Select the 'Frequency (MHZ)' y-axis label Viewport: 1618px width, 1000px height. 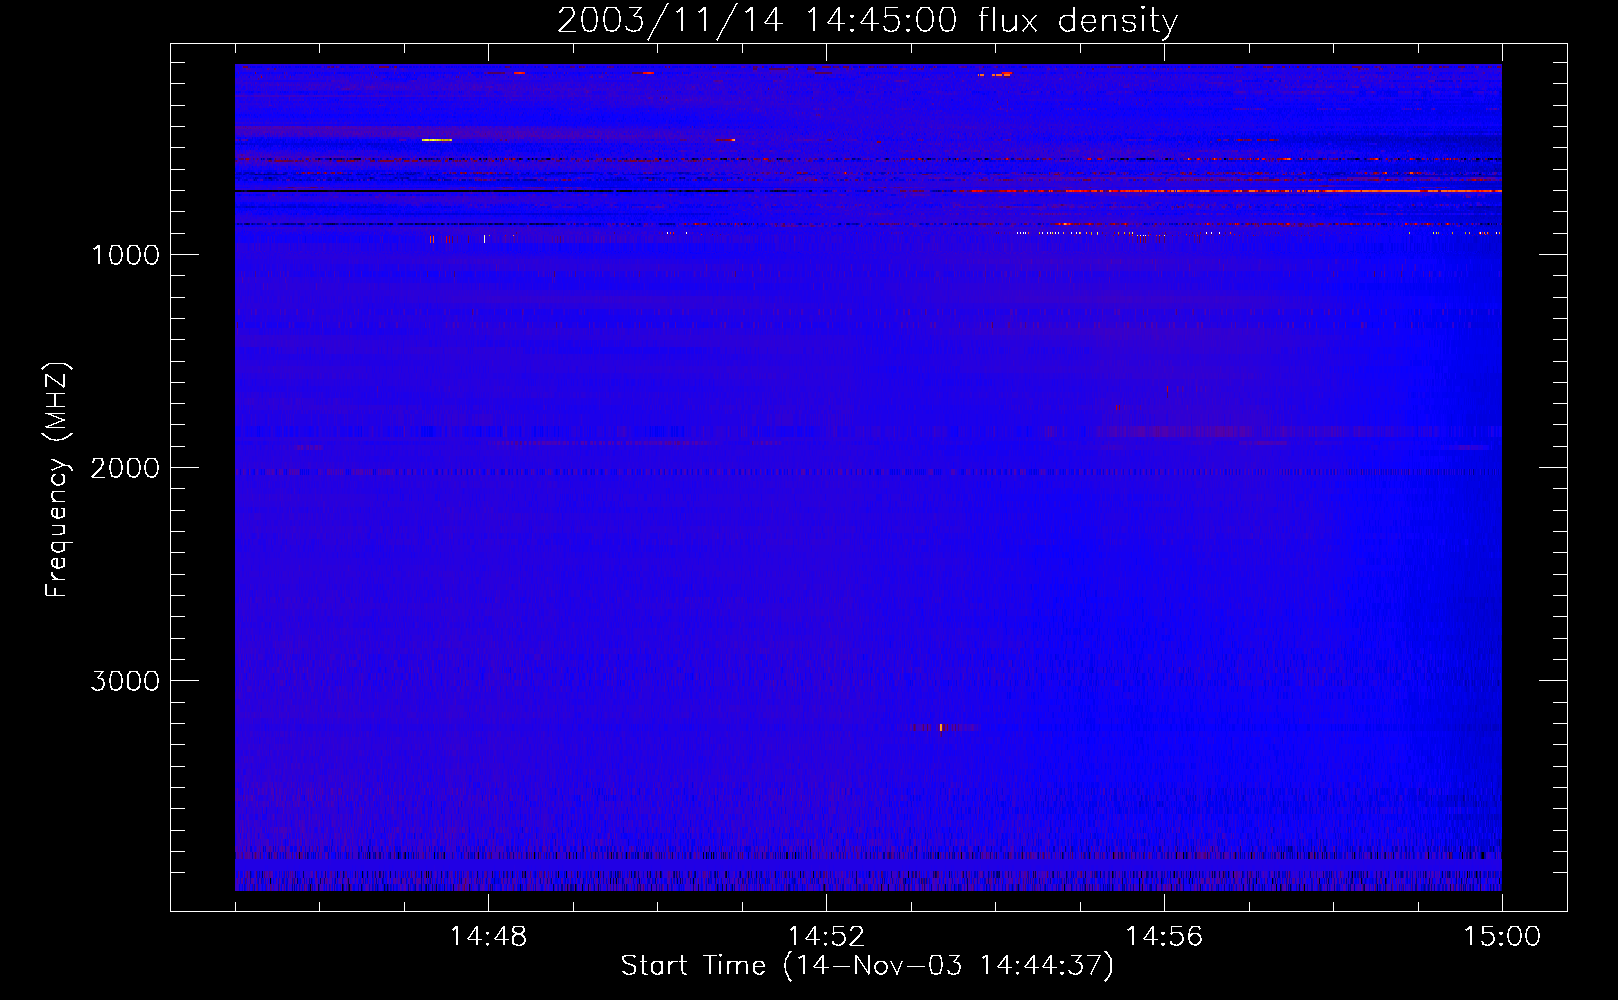[57, 479]
